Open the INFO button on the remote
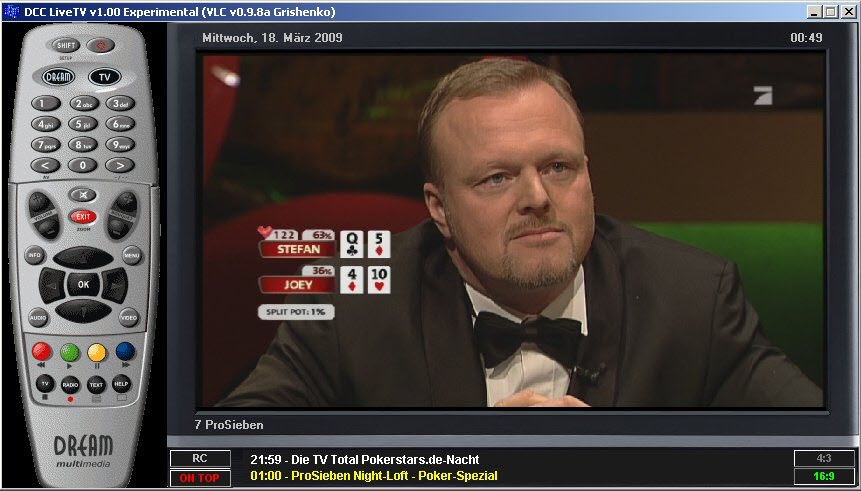The height and width of the screenshot is (491, 861). (x=35, y=255)
